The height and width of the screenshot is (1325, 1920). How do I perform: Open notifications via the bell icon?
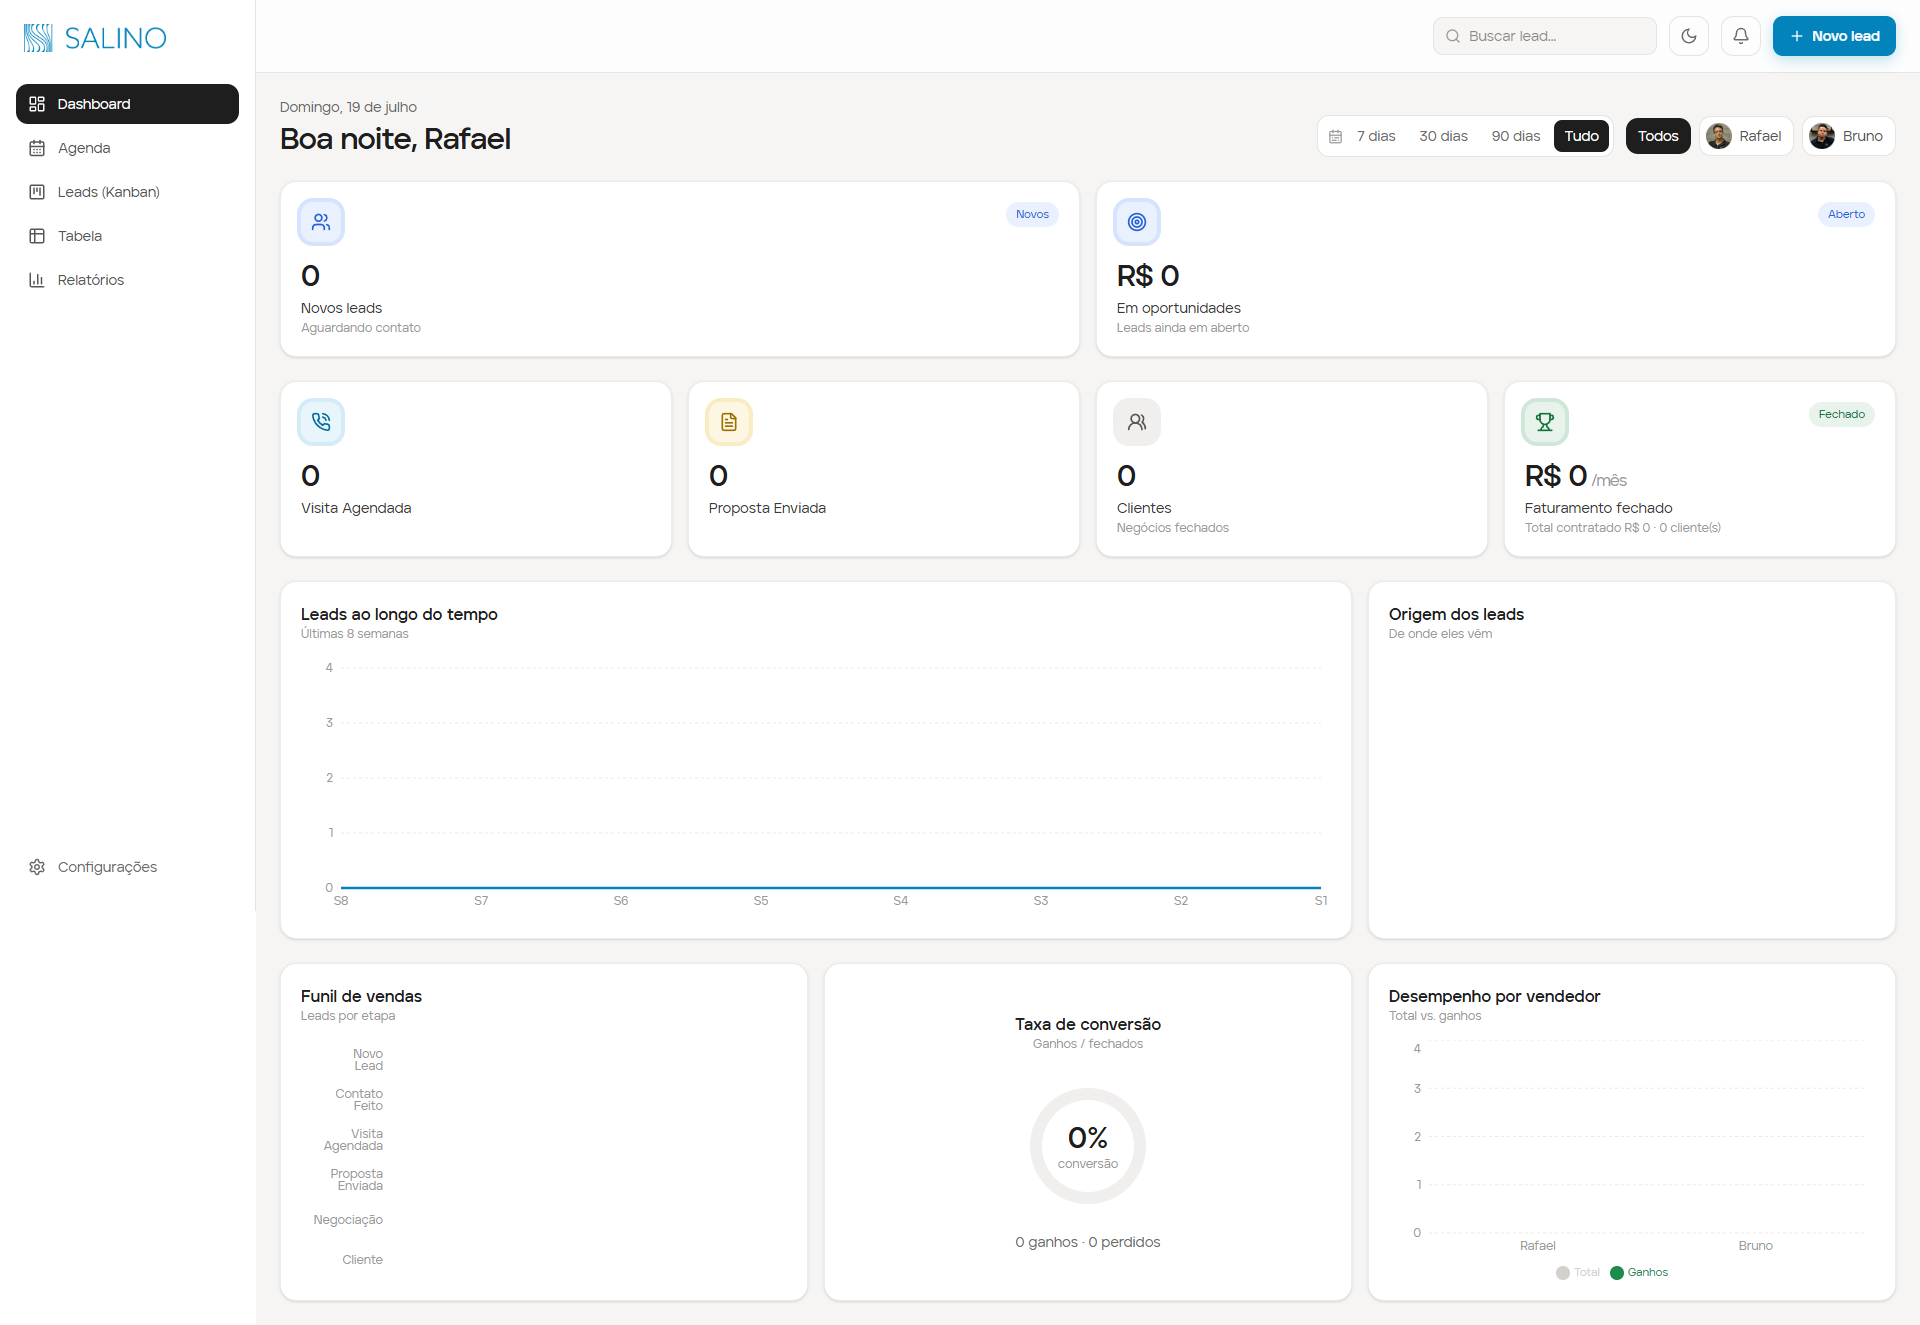tap(1741, 36)
